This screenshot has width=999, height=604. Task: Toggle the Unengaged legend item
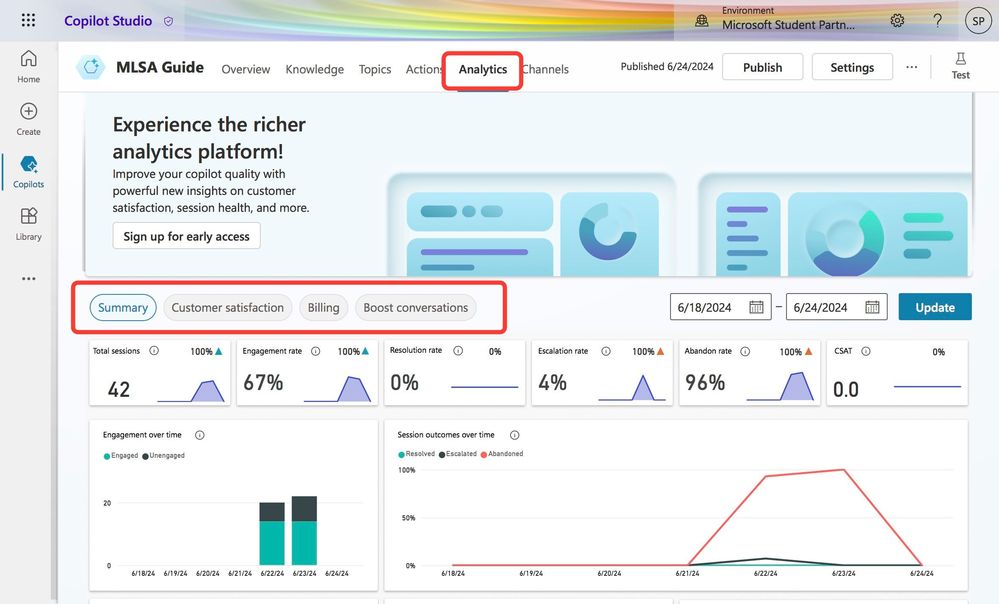click(164, 456)
